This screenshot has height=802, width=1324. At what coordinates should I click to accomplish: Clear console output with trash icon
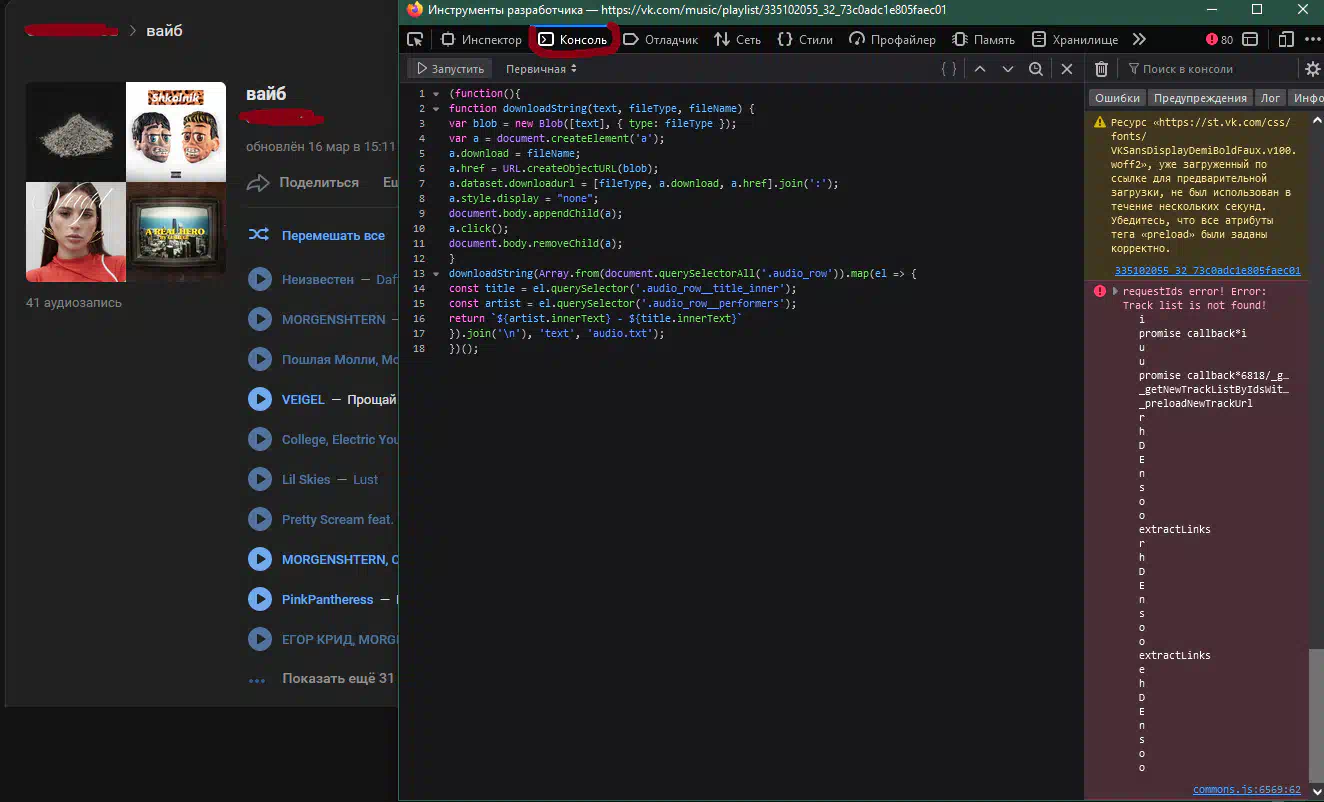pos(1101,69)
